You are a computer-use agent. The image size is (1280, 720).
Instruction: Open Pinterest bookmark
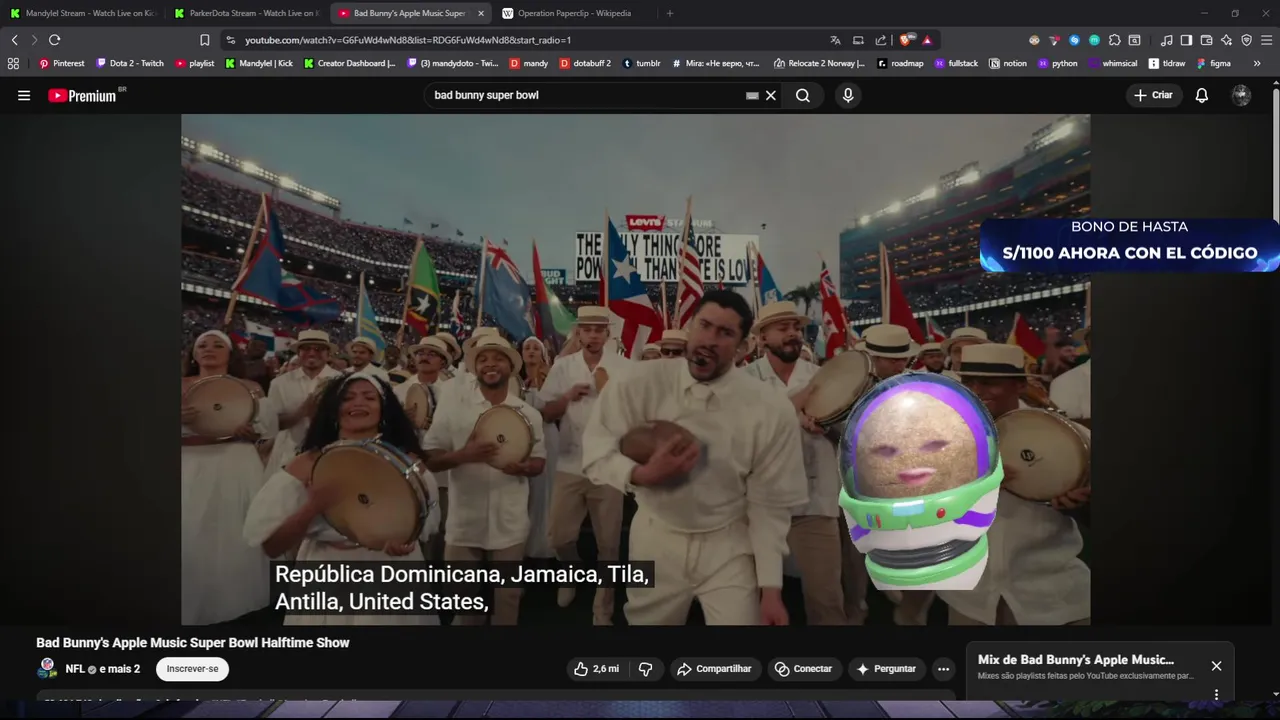point(61,63)
